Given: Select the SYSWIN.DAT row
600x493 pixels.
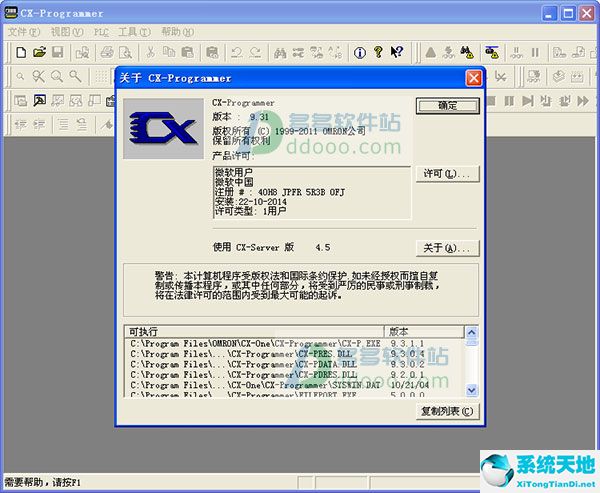Looking at the screenshot, I should [295, 385].
